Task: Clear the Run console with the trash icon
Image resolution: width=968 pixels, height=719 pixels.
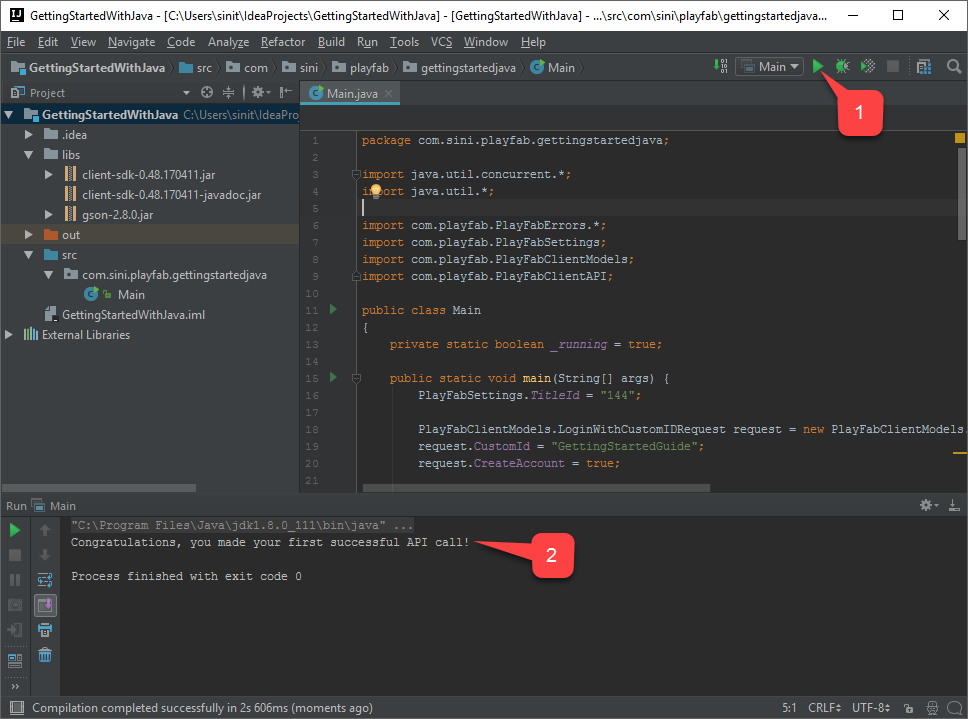Action: pyautogui.click(x=43, y=655)
